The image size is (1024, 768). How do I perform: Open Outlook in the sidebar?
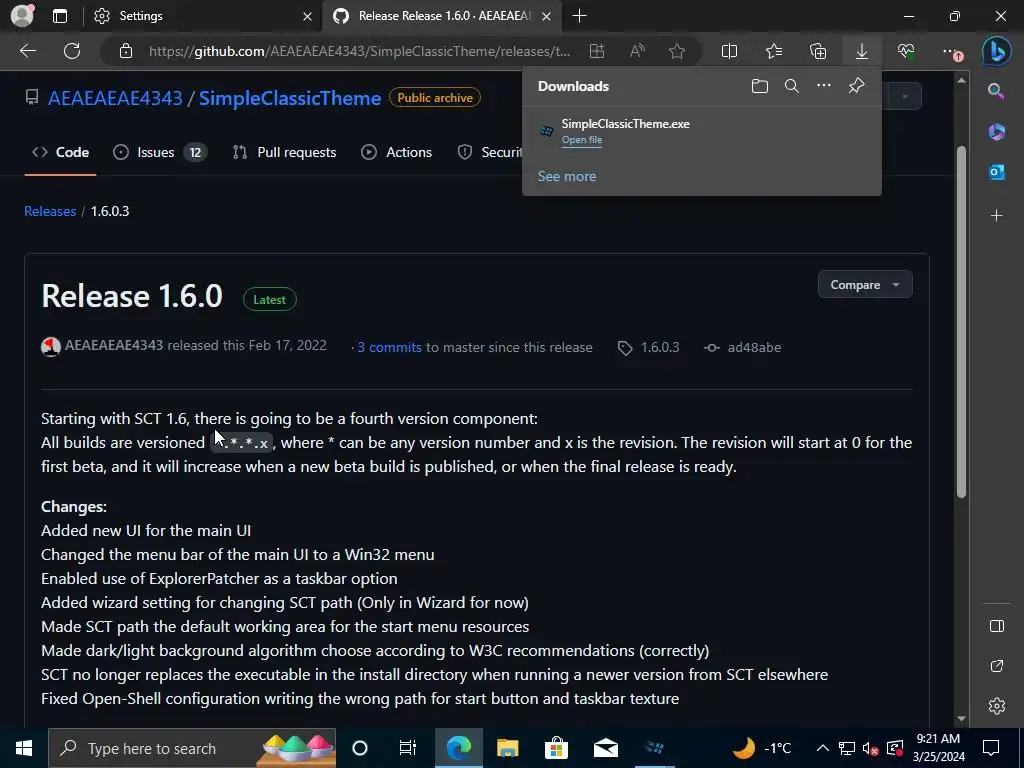tap(997, 172)
